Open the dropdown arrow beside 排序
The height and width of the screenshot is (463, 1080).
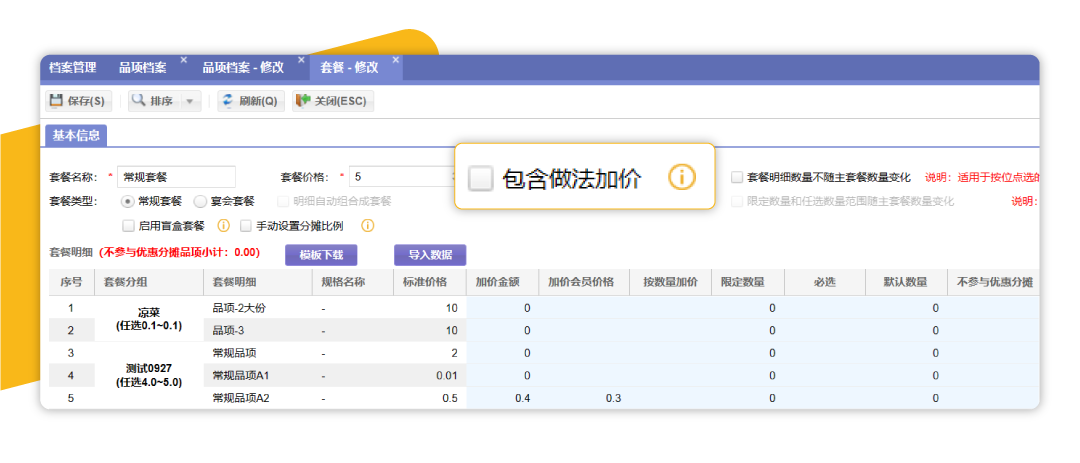click(x=191, y=101)
